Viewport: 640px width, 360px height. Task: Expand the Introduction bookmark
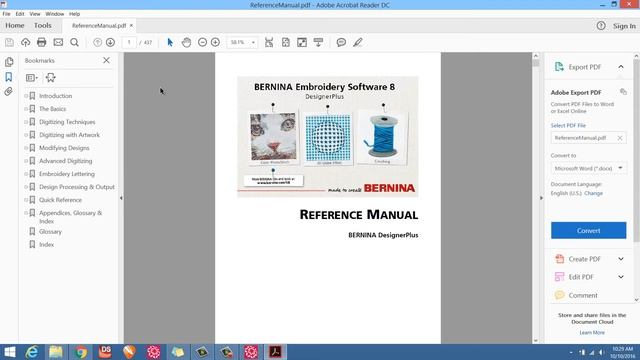(x=26, y=96)
